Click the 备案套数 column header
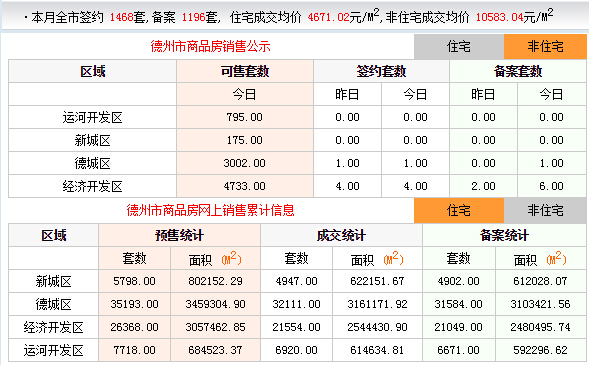The height and width of the screenshot is (365, 589). pos(518,71)
